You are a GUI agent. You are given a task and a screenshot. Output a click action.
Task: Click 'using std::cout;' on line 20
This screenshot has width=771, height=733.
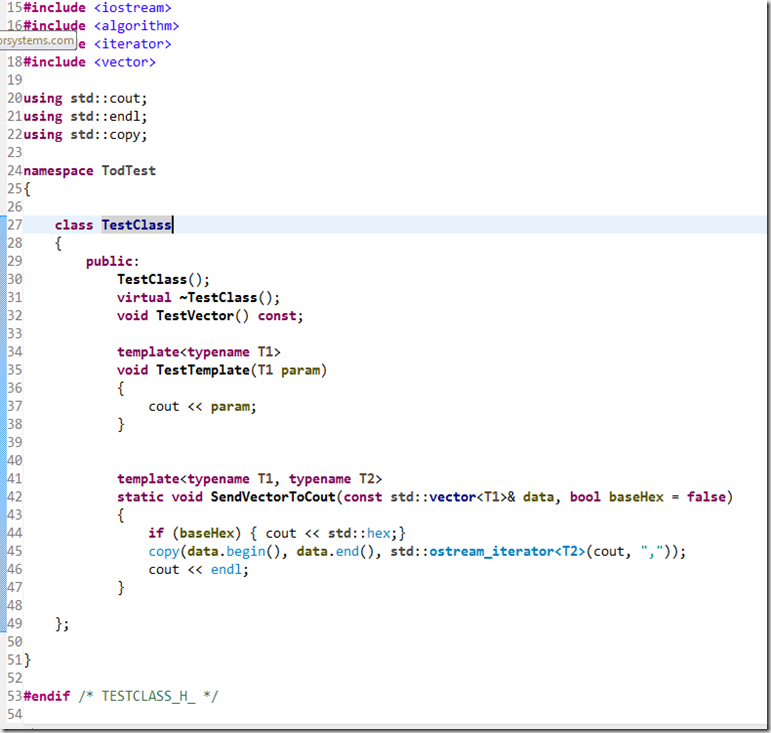pos(85,98)
